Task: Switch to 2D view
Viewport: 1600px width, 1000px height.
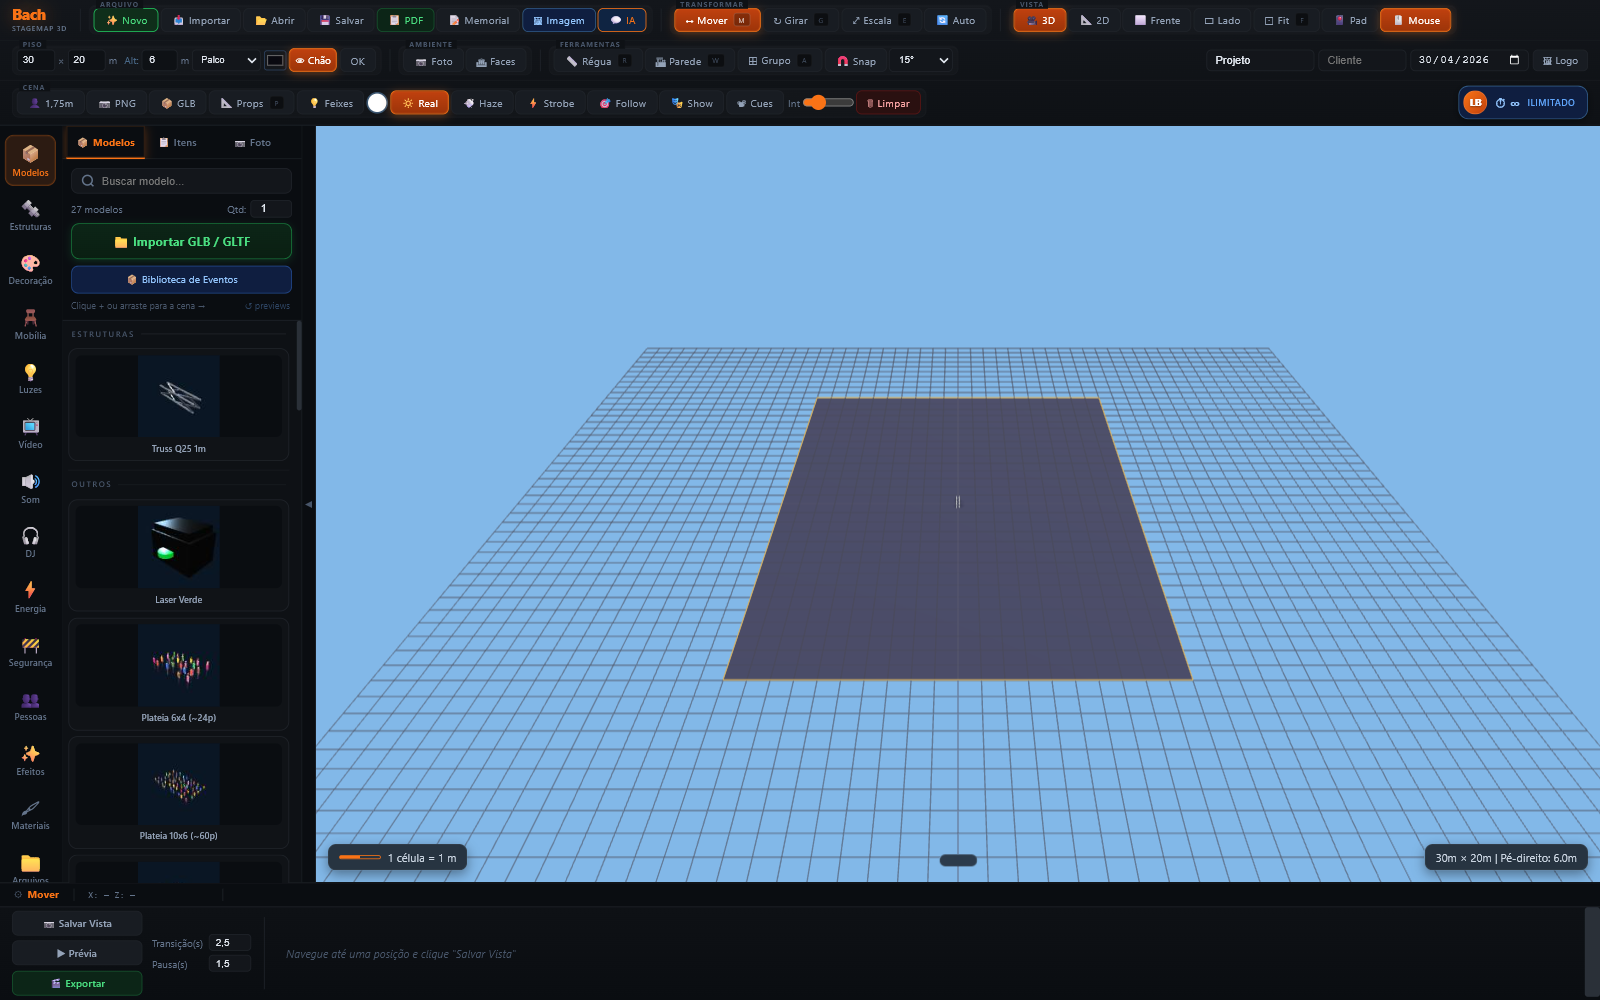Action: point(1094,20)
